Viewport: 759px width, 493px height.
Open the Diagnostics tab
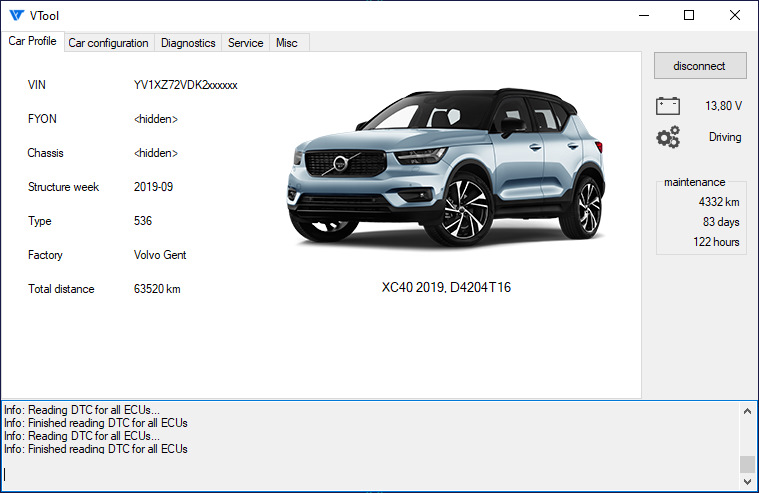188,43
